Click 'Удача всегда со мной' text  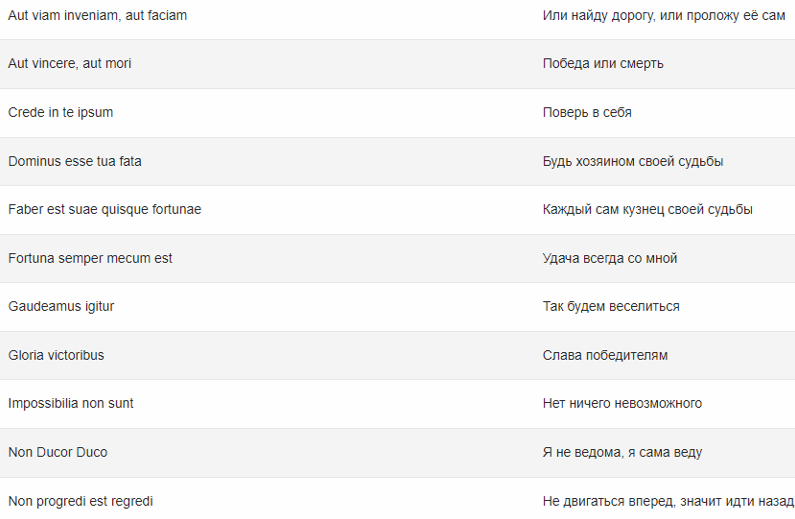click(x=610, y=258)
